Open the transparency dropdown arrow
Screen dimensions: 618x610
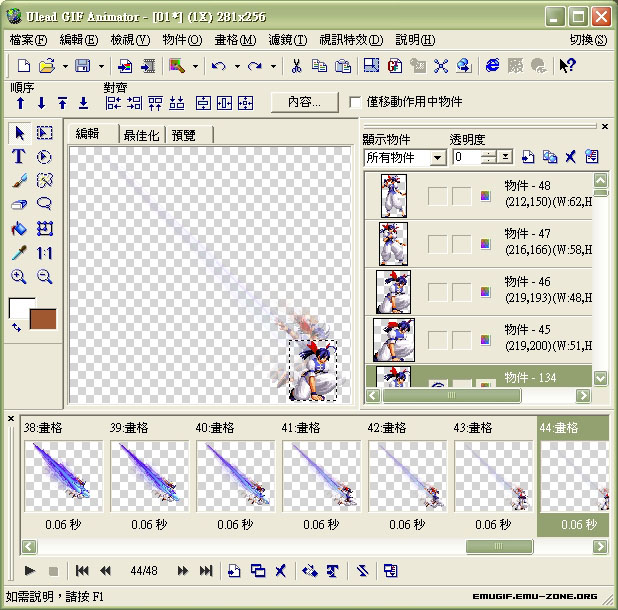505,157
